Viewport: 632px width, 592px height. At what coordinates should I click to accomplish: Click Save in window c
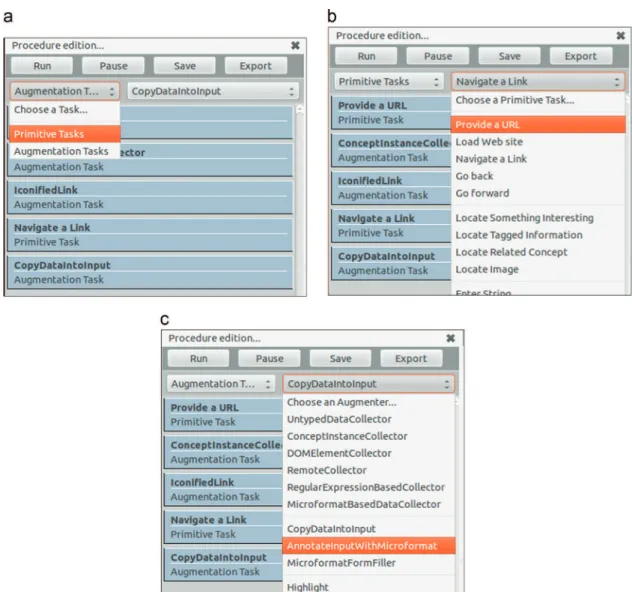tap(340, 358)
